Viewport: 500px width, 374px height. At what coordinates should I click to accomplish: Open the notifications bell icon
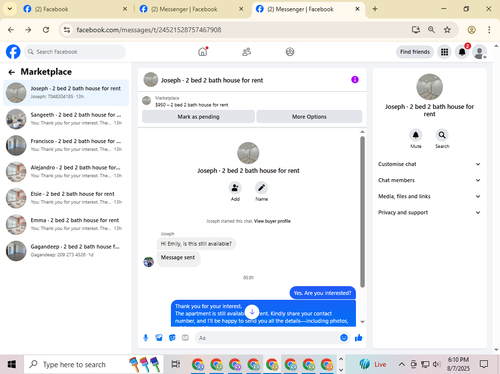click(462, 52)
